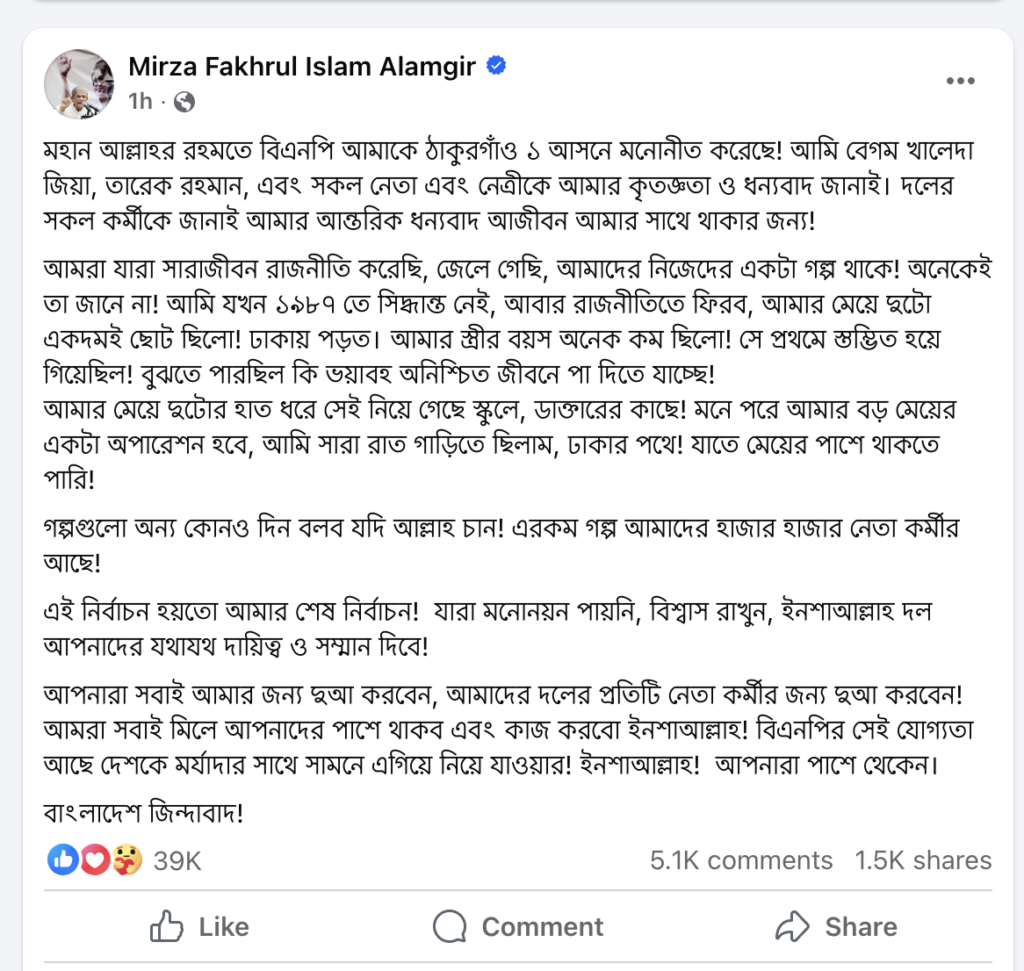Click the blue thumbs-up reaction emoji
This screenshot has width=1024, height=971.
point(63,859)
